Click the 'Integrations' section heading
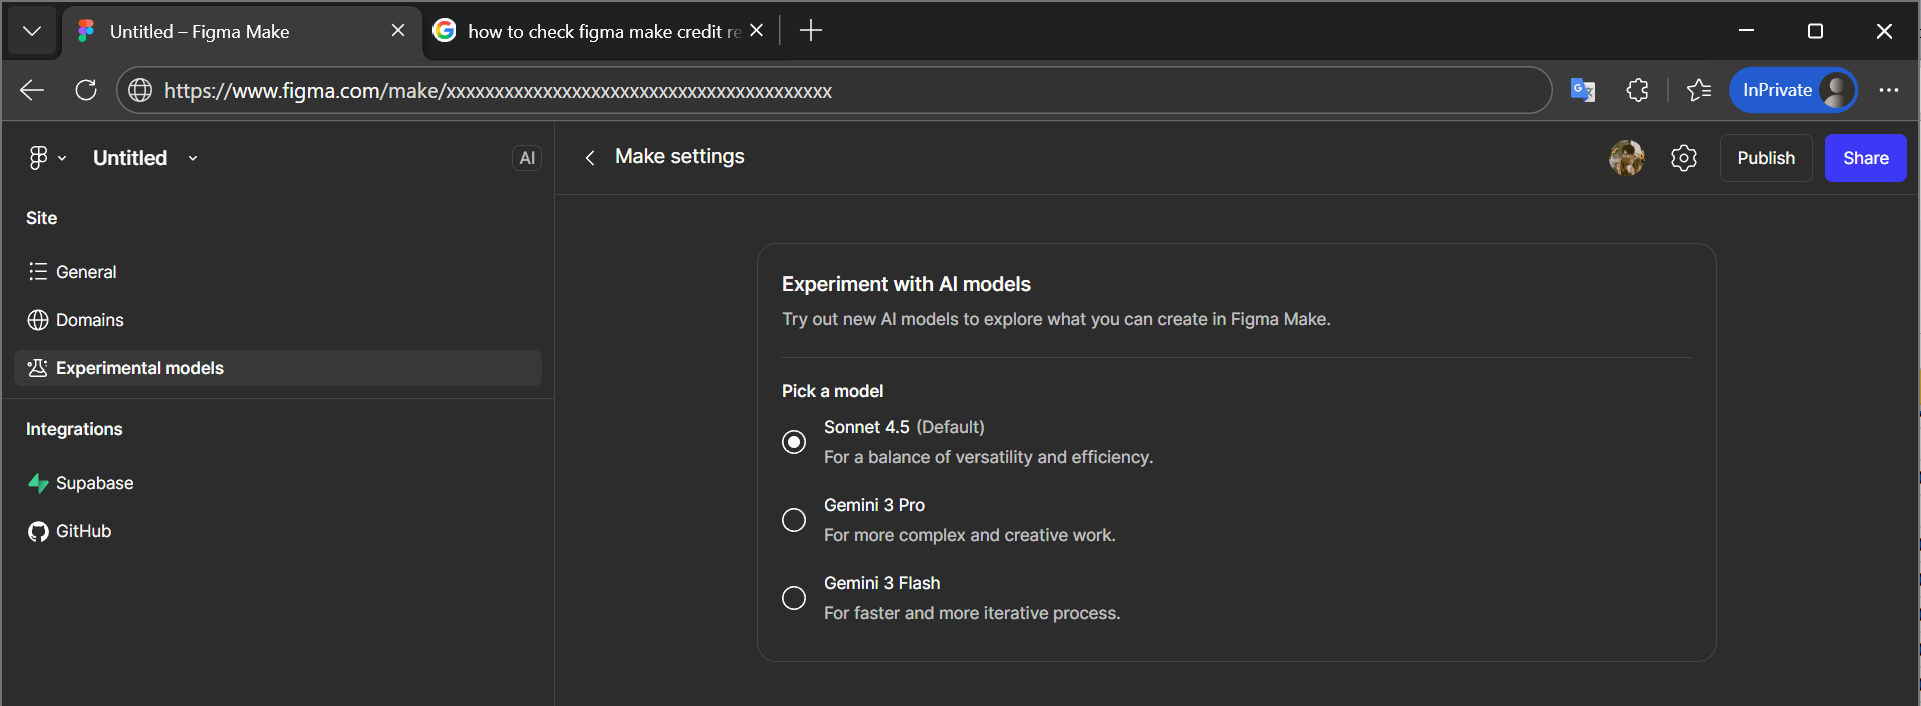 [x=74, y=429]
